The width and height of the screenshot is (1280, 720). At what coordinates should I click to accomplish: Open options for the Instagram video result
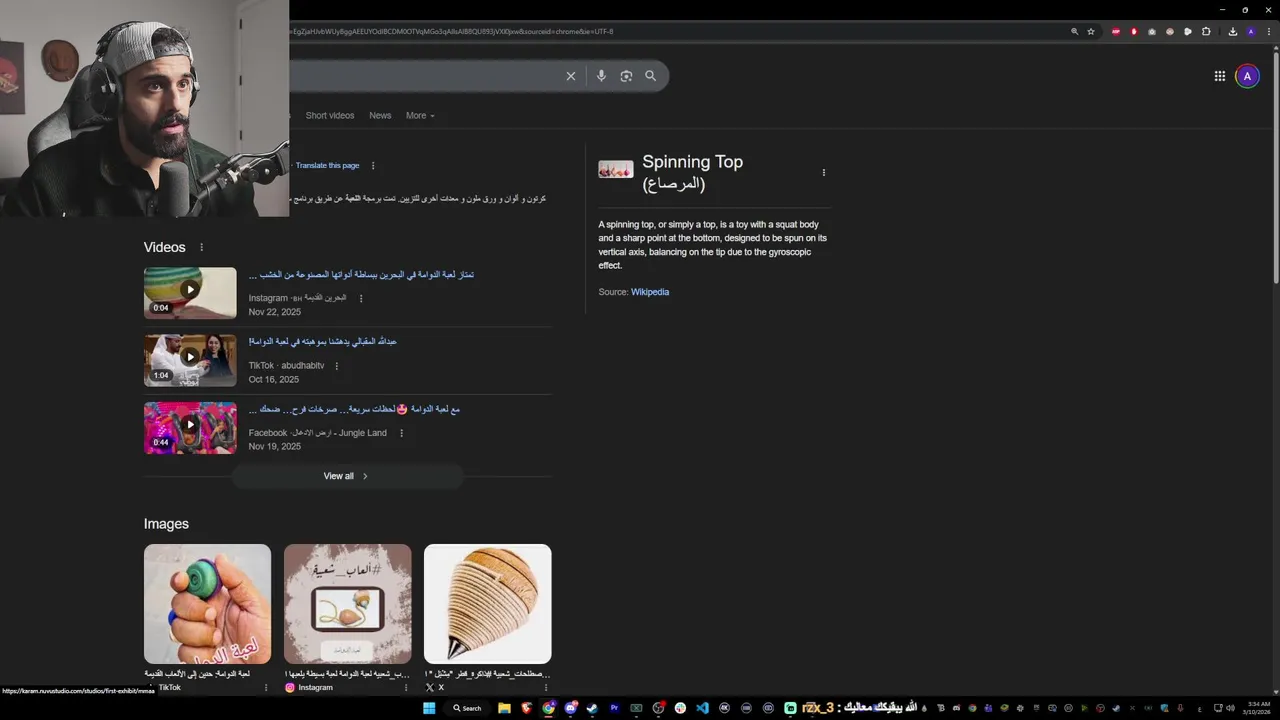[361, 298]
